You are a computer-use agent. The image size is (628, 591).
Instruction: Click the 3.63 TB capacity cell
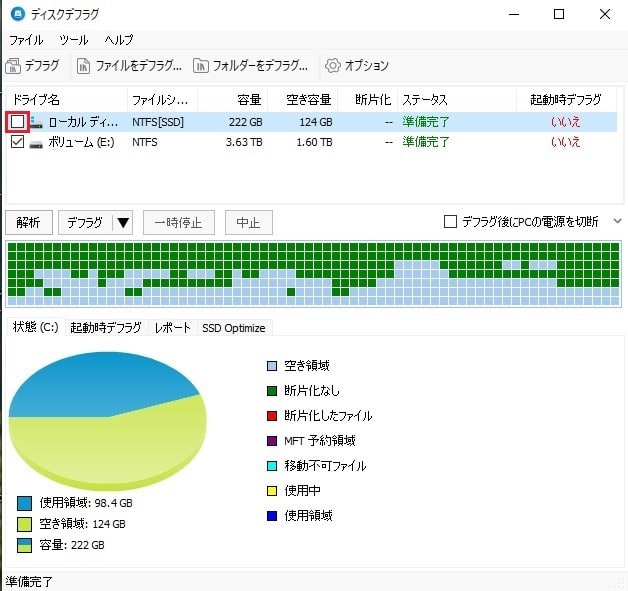244,142
